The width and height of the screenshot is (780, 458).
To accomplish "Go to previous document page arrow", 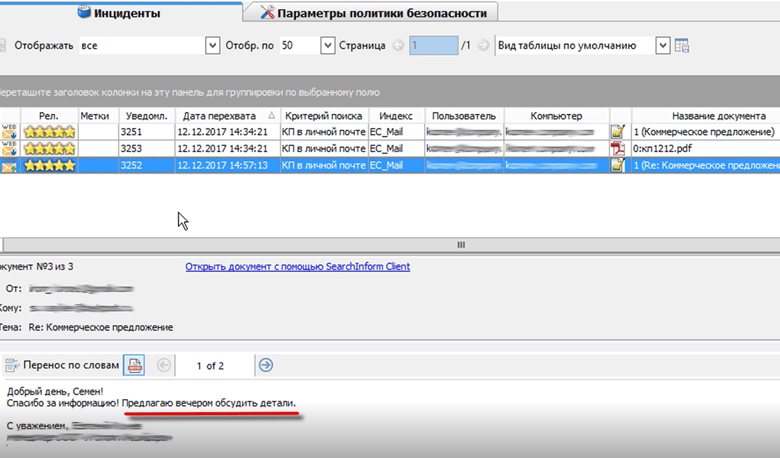I will 163,366.
